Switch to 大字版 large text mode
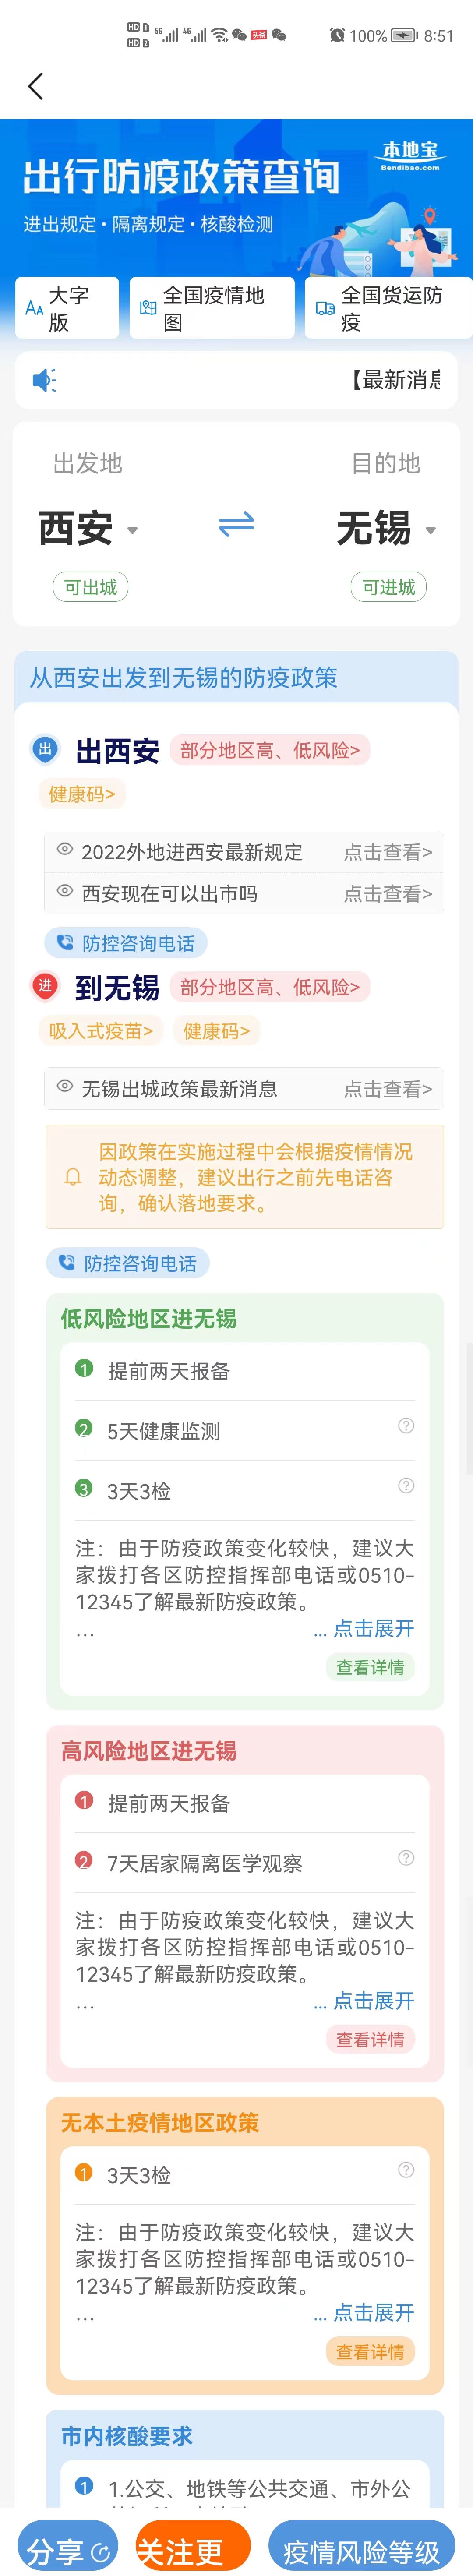The image size is (473, 2576). pos(67,308)
